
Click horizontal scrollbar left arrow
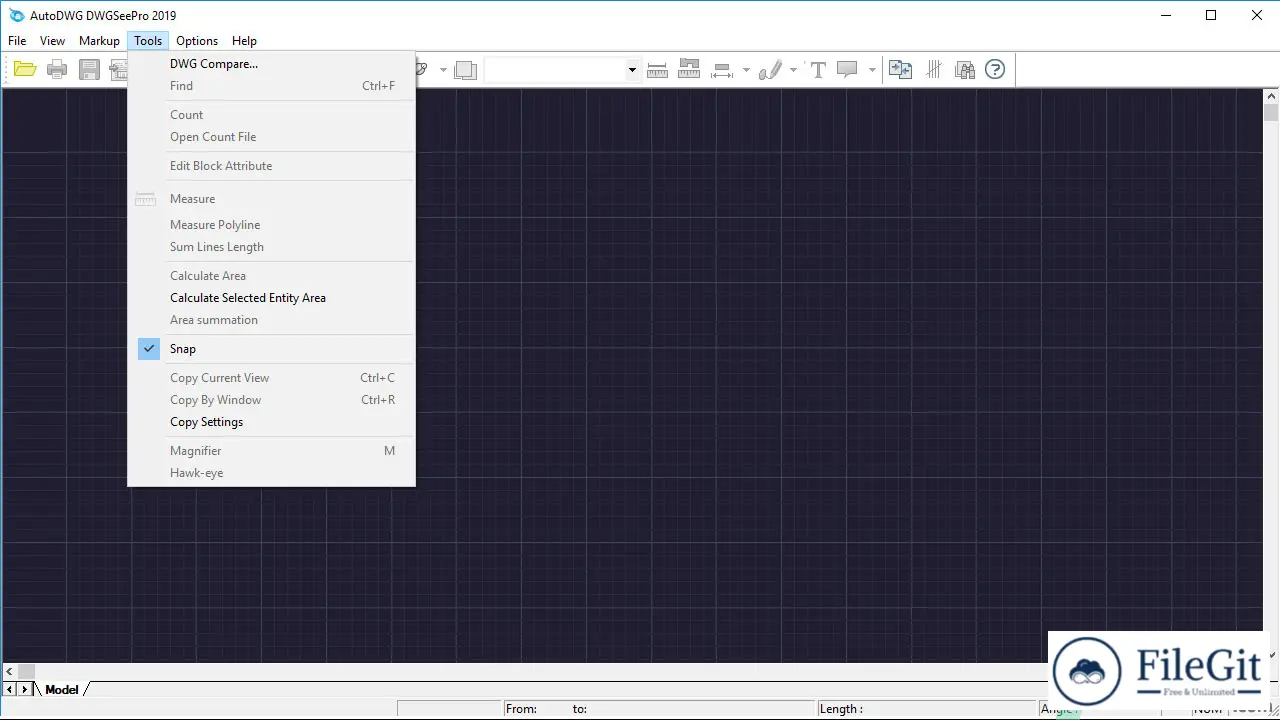point(10,672)
